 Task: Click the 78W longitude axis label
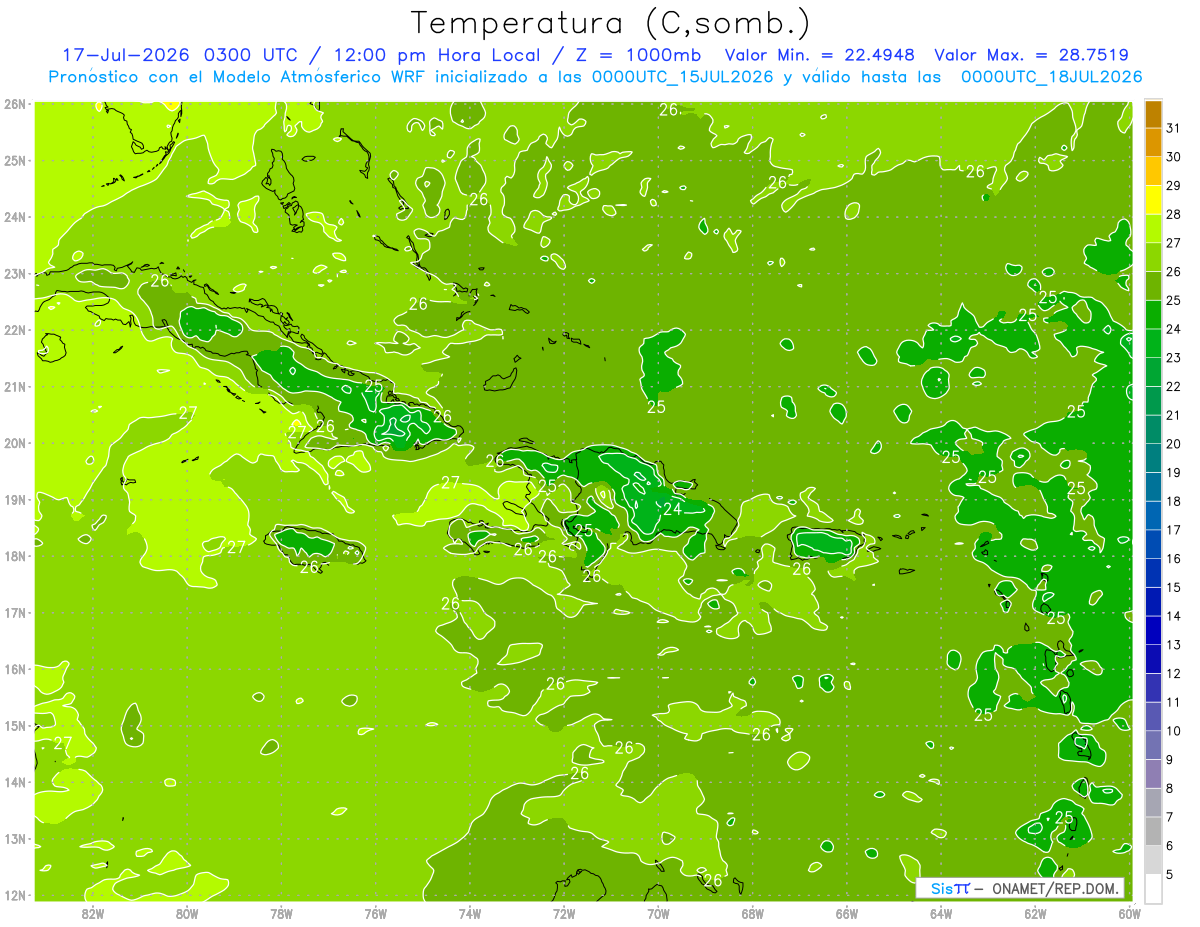click(281, 913)
